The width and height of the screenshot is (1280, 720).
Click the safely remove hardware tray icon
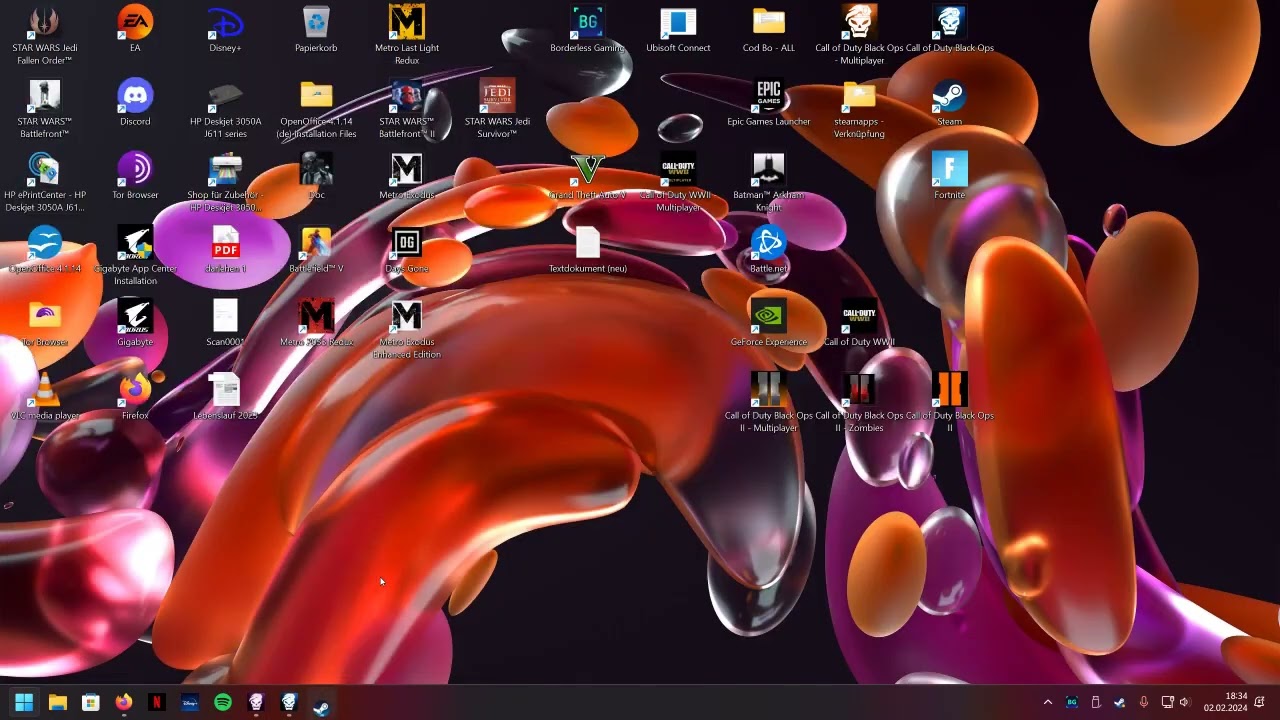[x=1095, y=702]
